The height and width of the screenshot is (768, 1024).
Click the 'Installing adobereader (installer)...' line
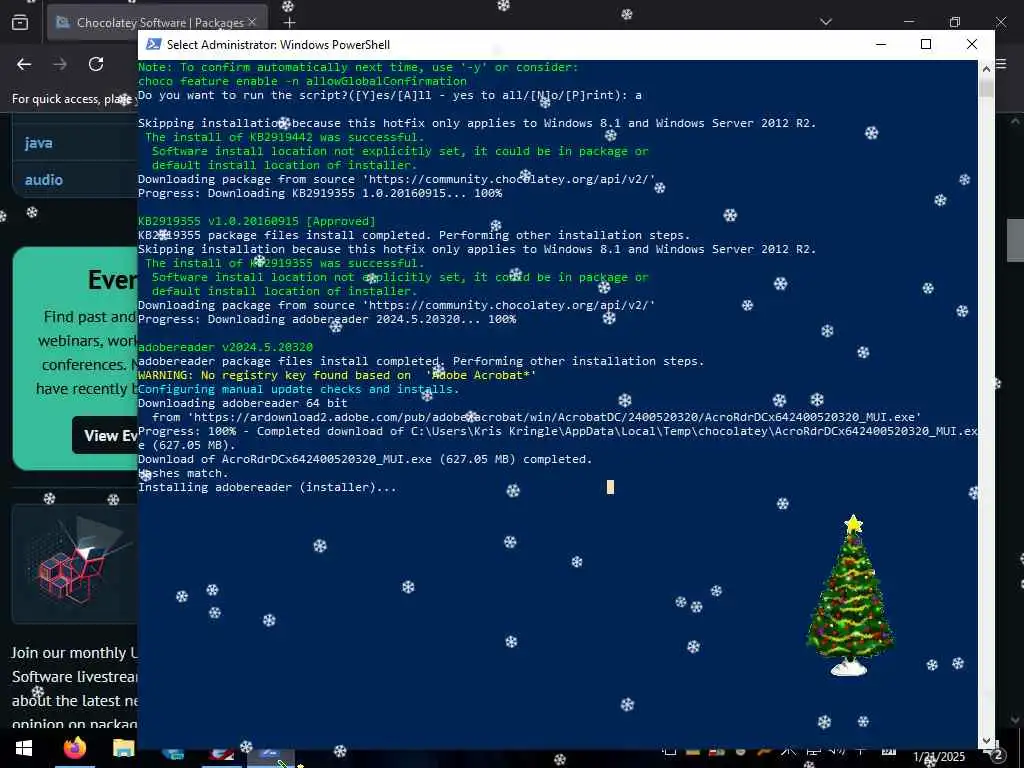tap(267, 487)
